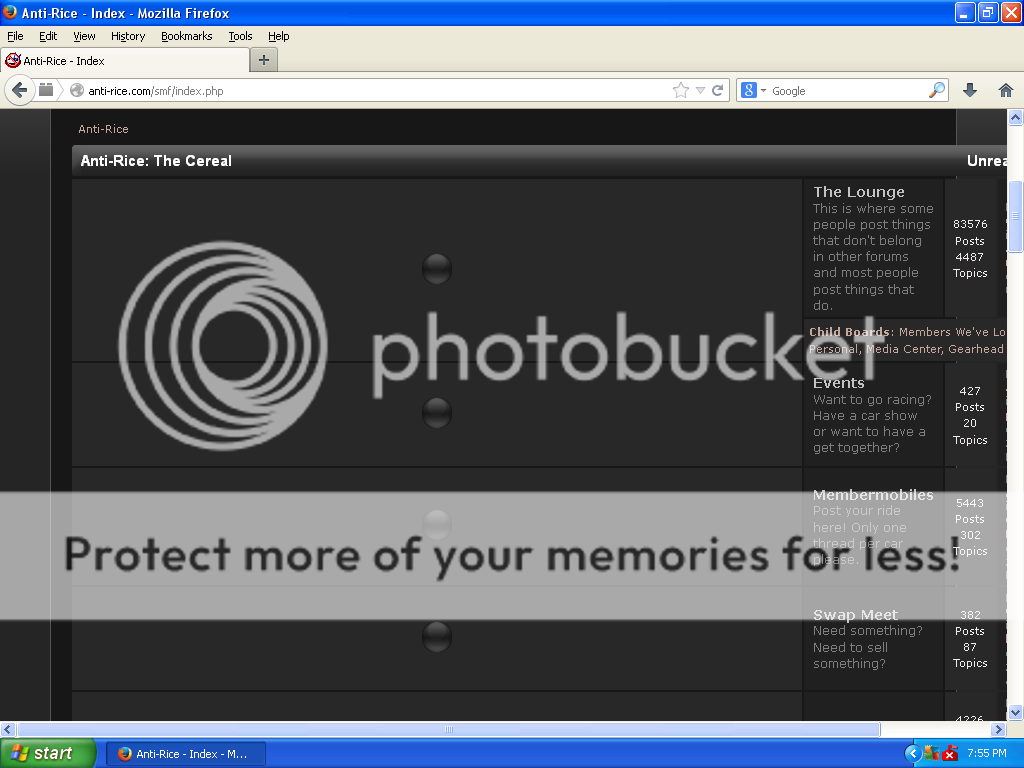Expand hidden system tray icons arrow

coord(912,754)
